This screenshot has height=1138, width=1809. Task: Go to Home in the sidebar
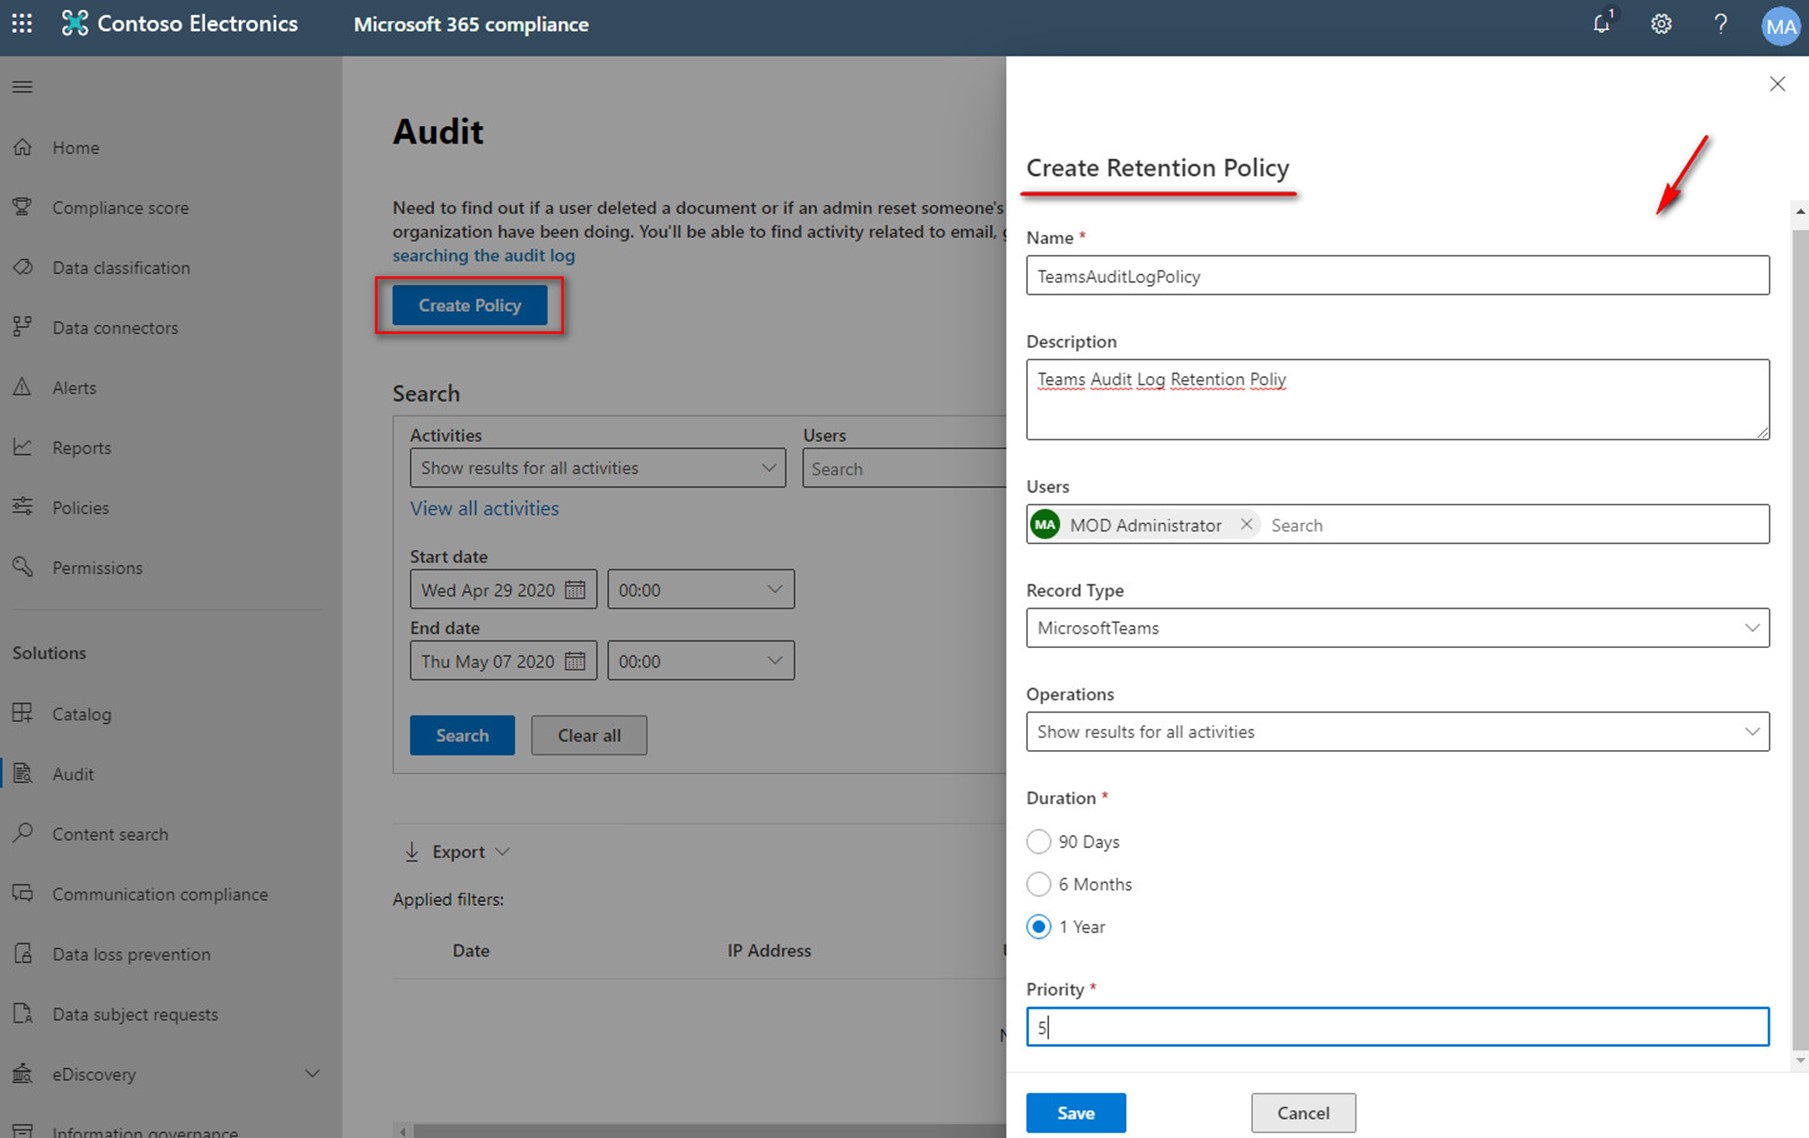(x=76, y=148)
